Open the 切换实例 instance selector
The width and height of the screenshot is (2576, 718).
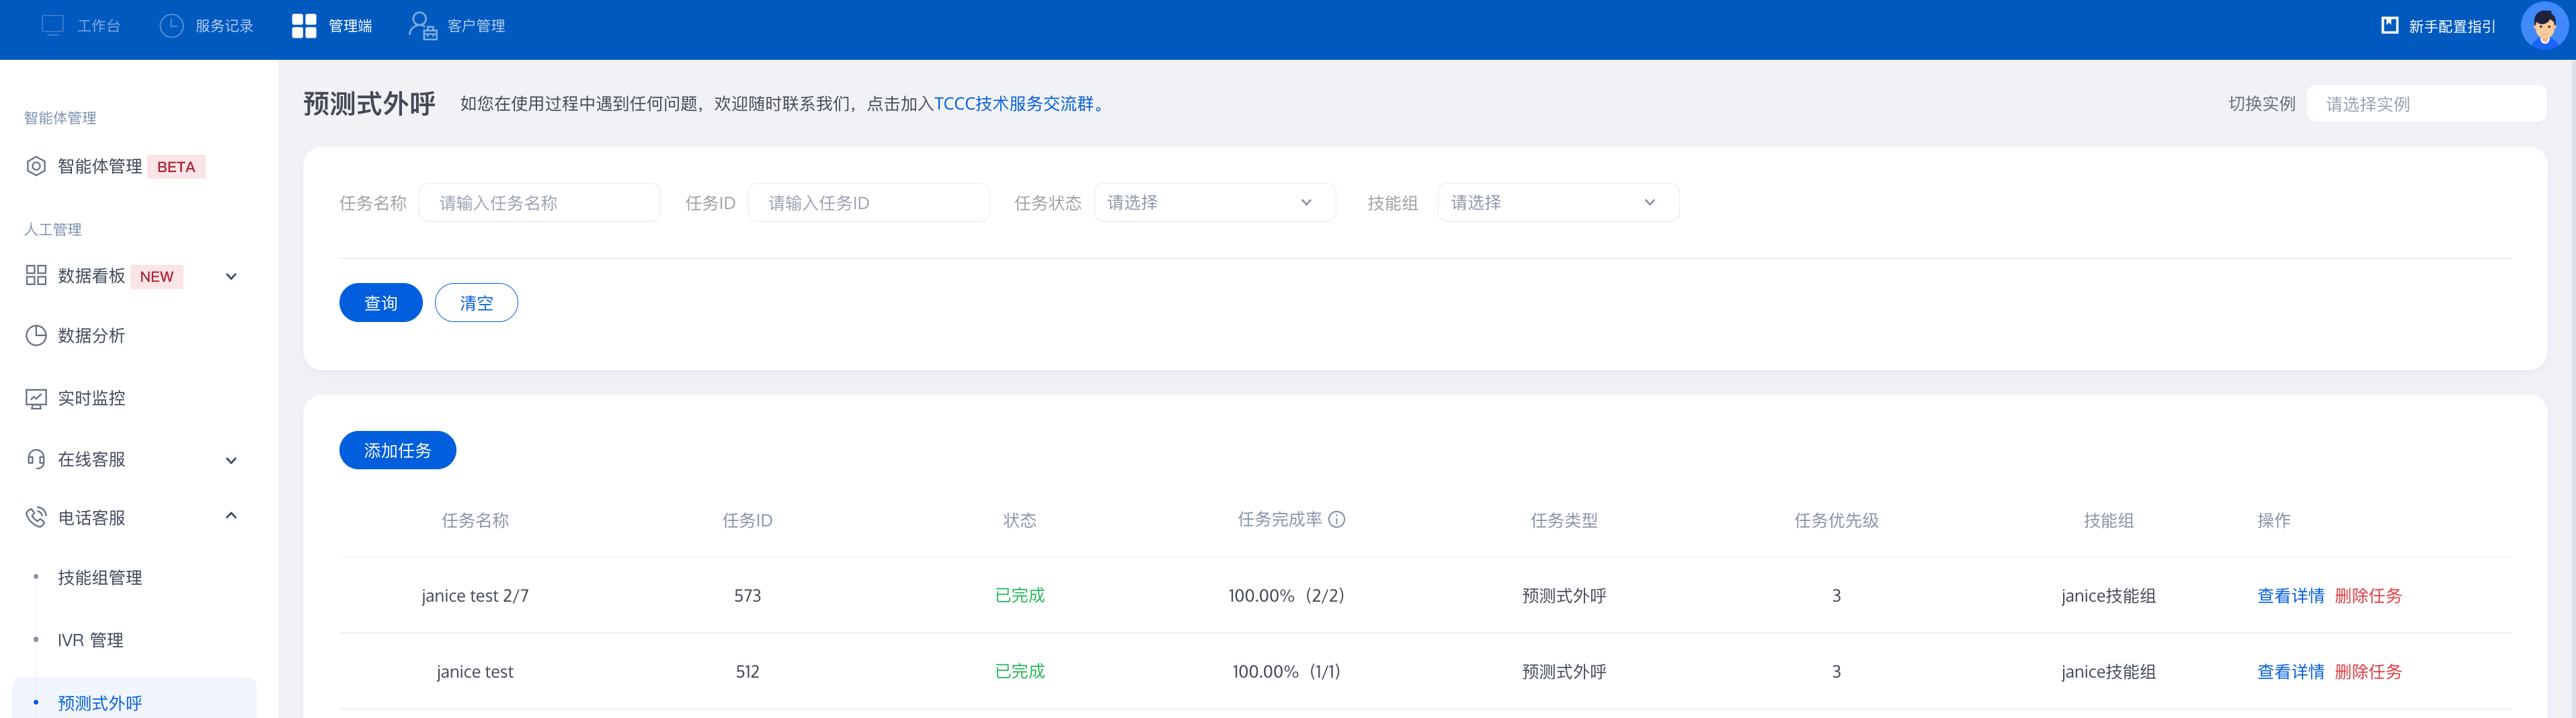click(x=2426, y=103)
